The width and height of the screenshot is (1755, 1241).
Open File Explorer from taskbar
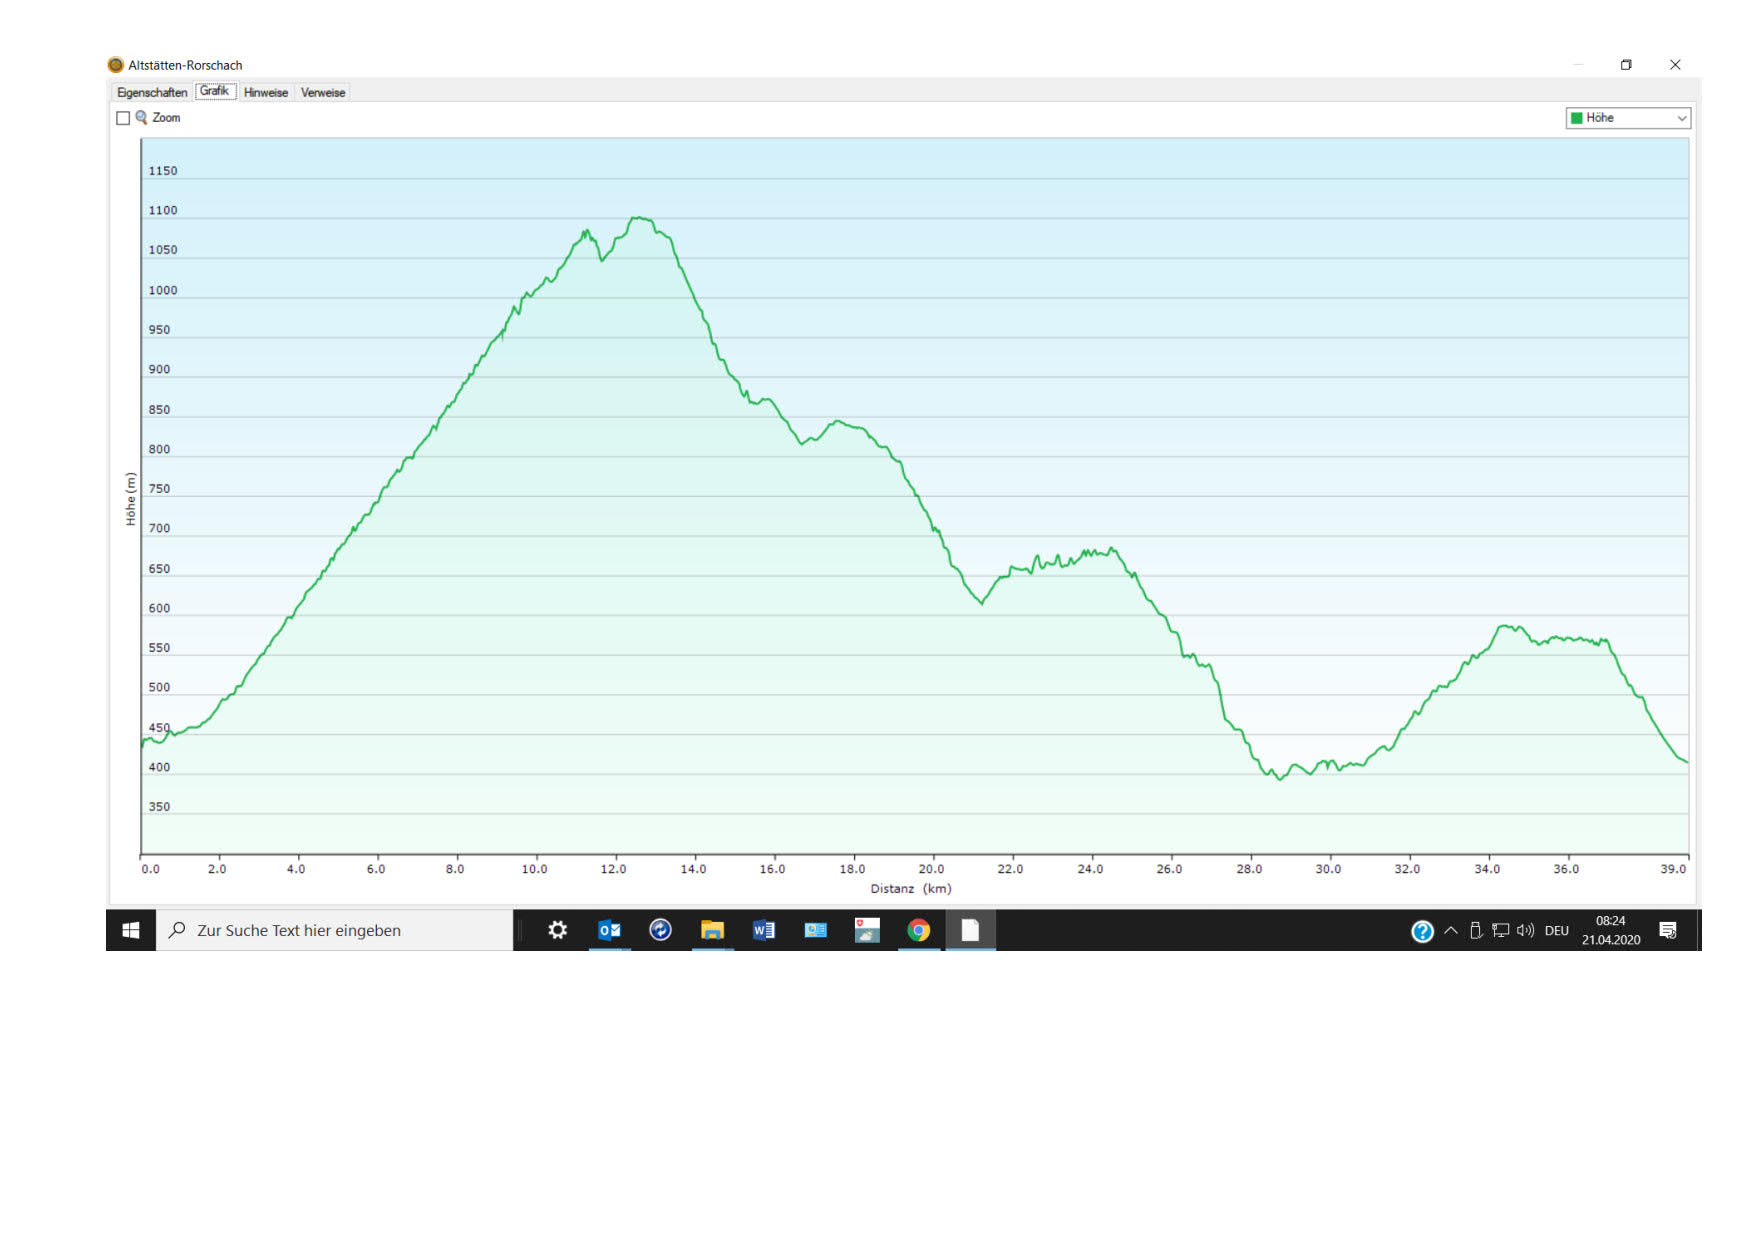[712, 930]
